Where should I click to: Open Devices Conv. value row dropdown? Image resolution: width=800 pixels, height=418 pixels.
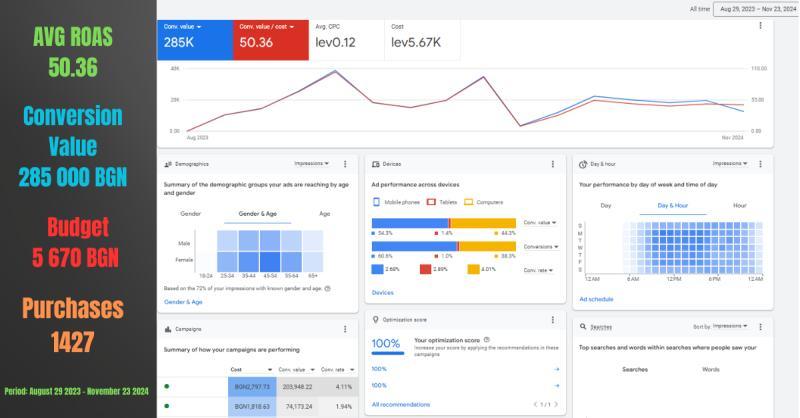coord(540,223)
